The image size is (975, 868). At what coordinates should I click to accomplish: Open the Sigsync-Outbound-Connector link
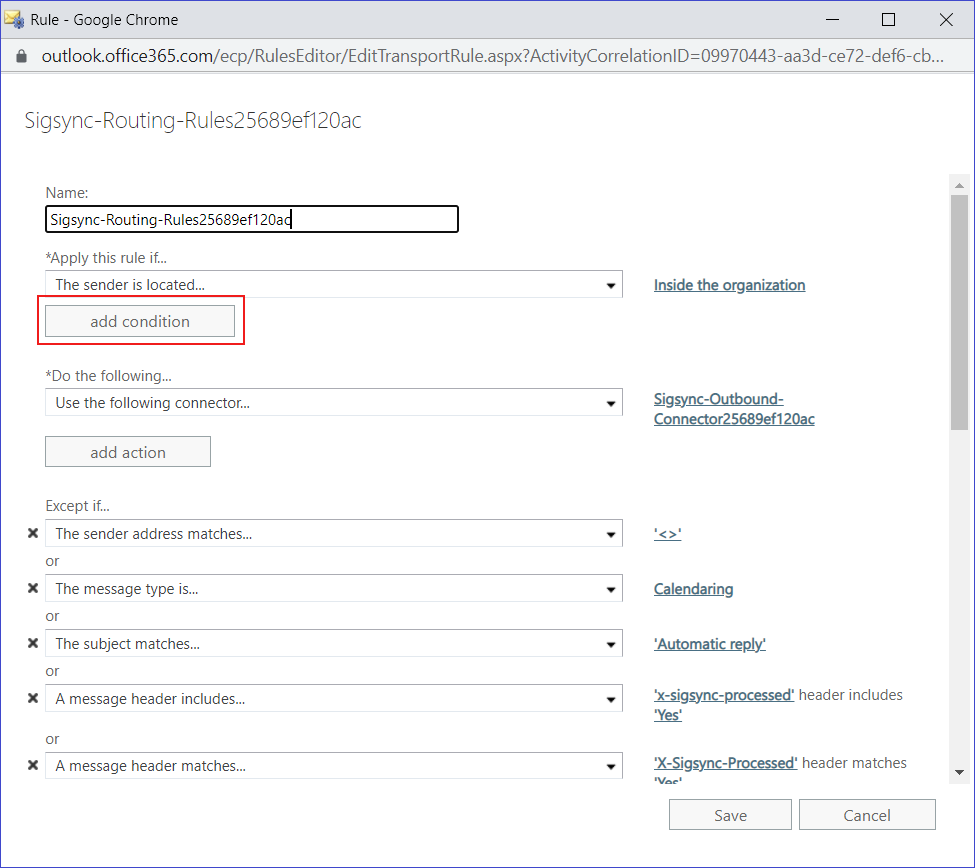(x=733, y=409)
